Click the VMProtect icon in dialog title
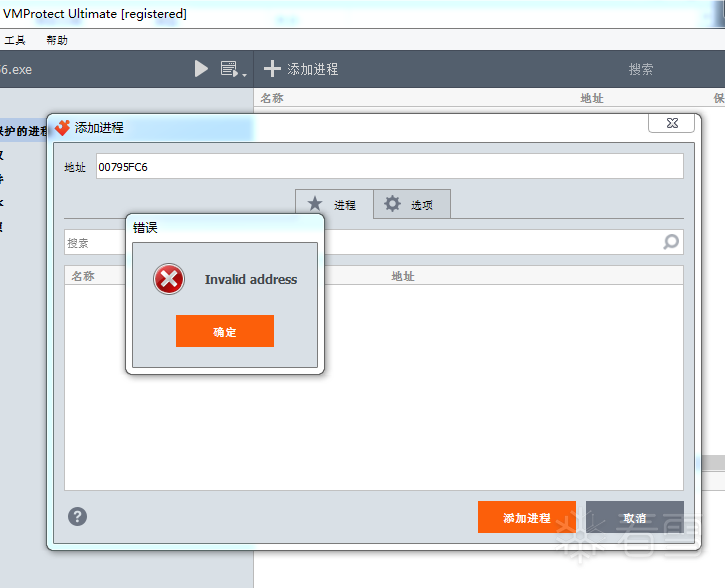The height and width of the screenshot is (588, 725). 62,128
